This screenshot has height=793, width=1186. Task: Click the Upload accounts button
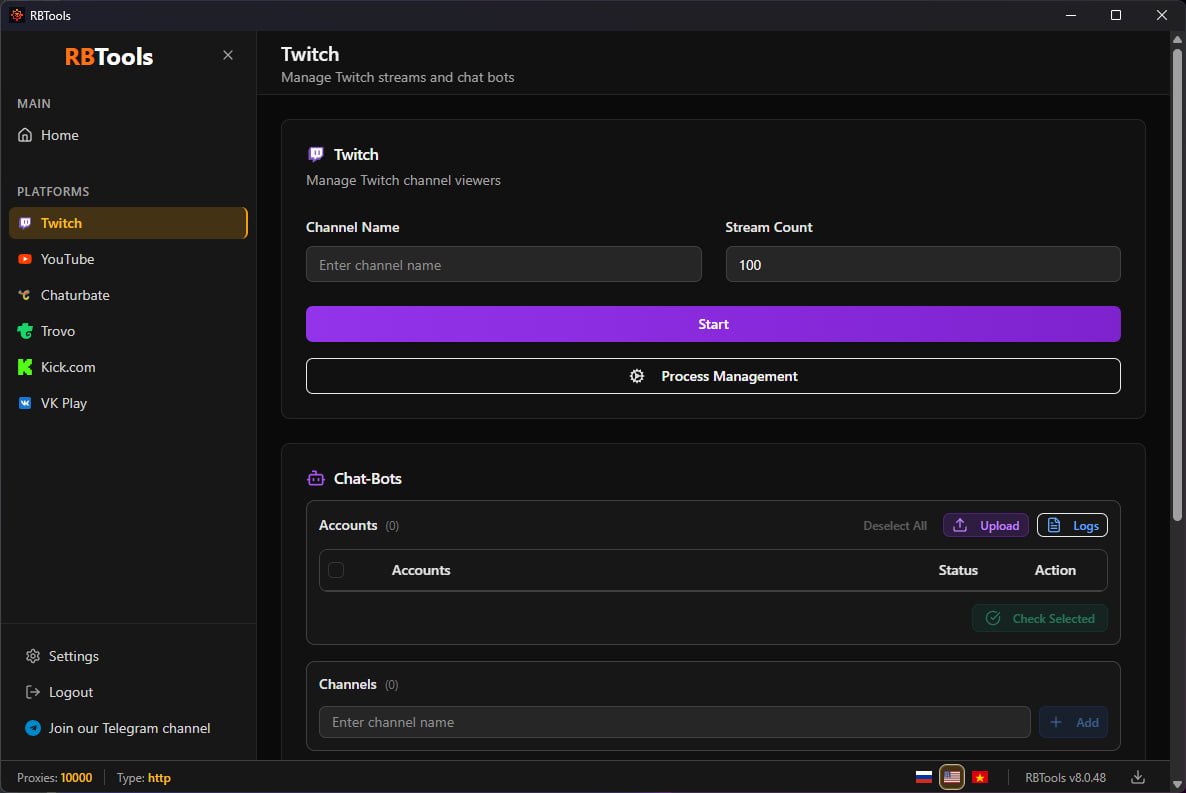(985, 525)
